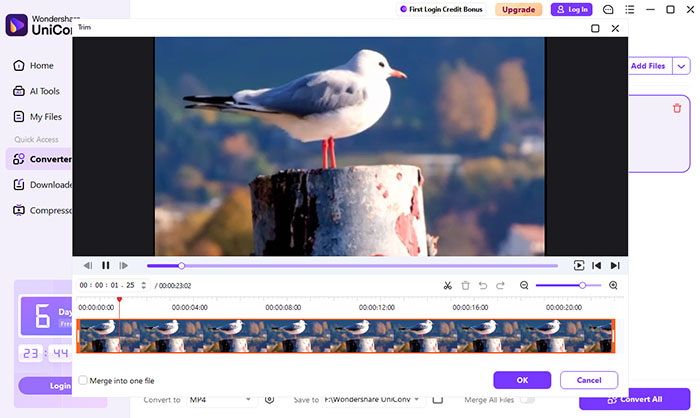Delete the file with red trash icon
Viewport: 700px width, 418px height.
[677, 108]
